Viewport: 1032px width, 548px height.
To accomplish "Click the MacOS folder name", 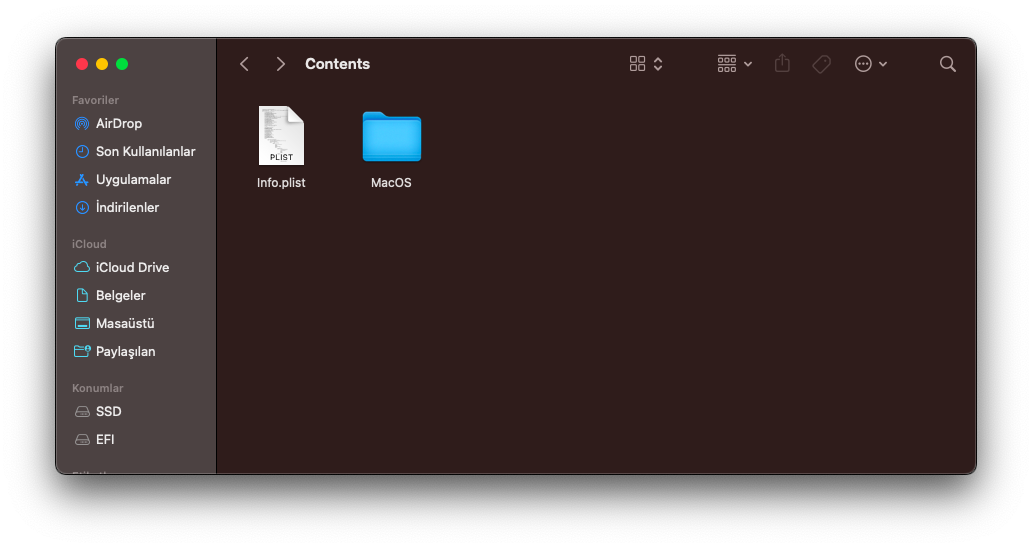I will (x=391, y=183).
